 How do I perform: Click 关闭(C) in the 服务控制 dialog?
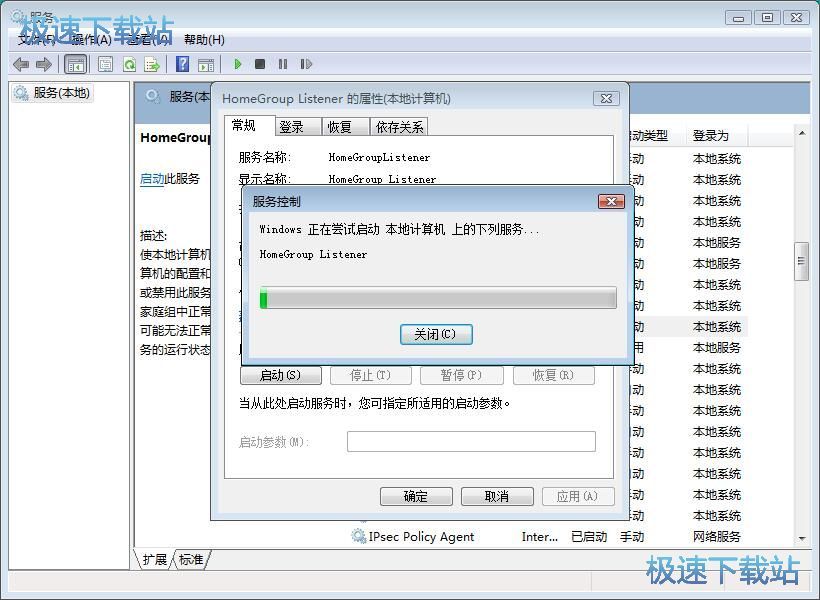[436, 334]
